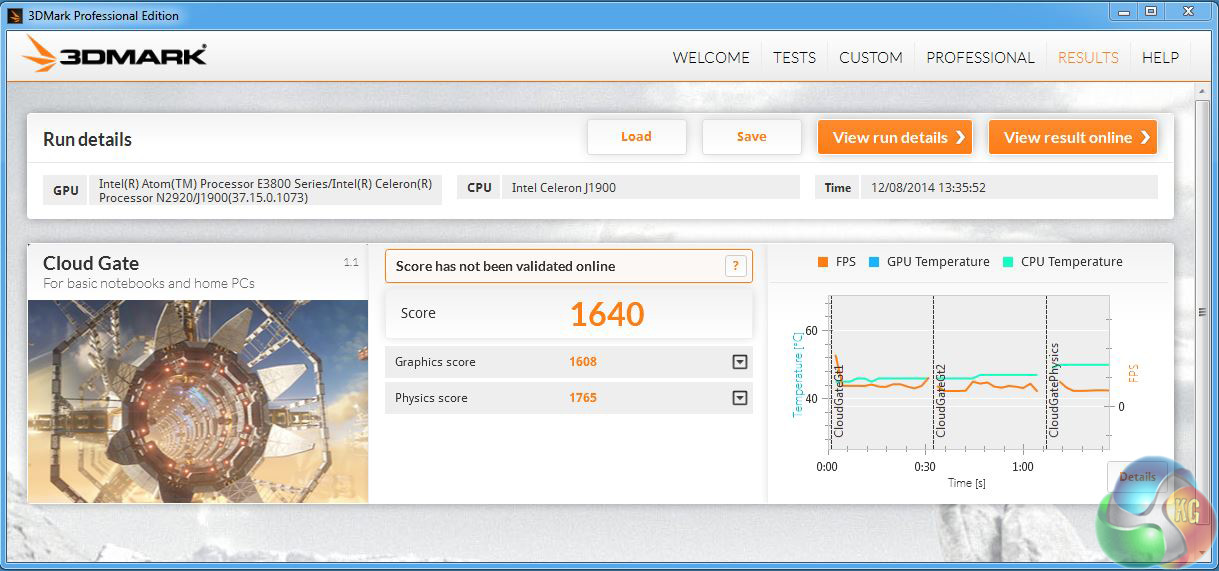The height and width of the screenshot is (571, 1219).
Task: Switch to the TESTS tab
Action: tap(794, 58)
